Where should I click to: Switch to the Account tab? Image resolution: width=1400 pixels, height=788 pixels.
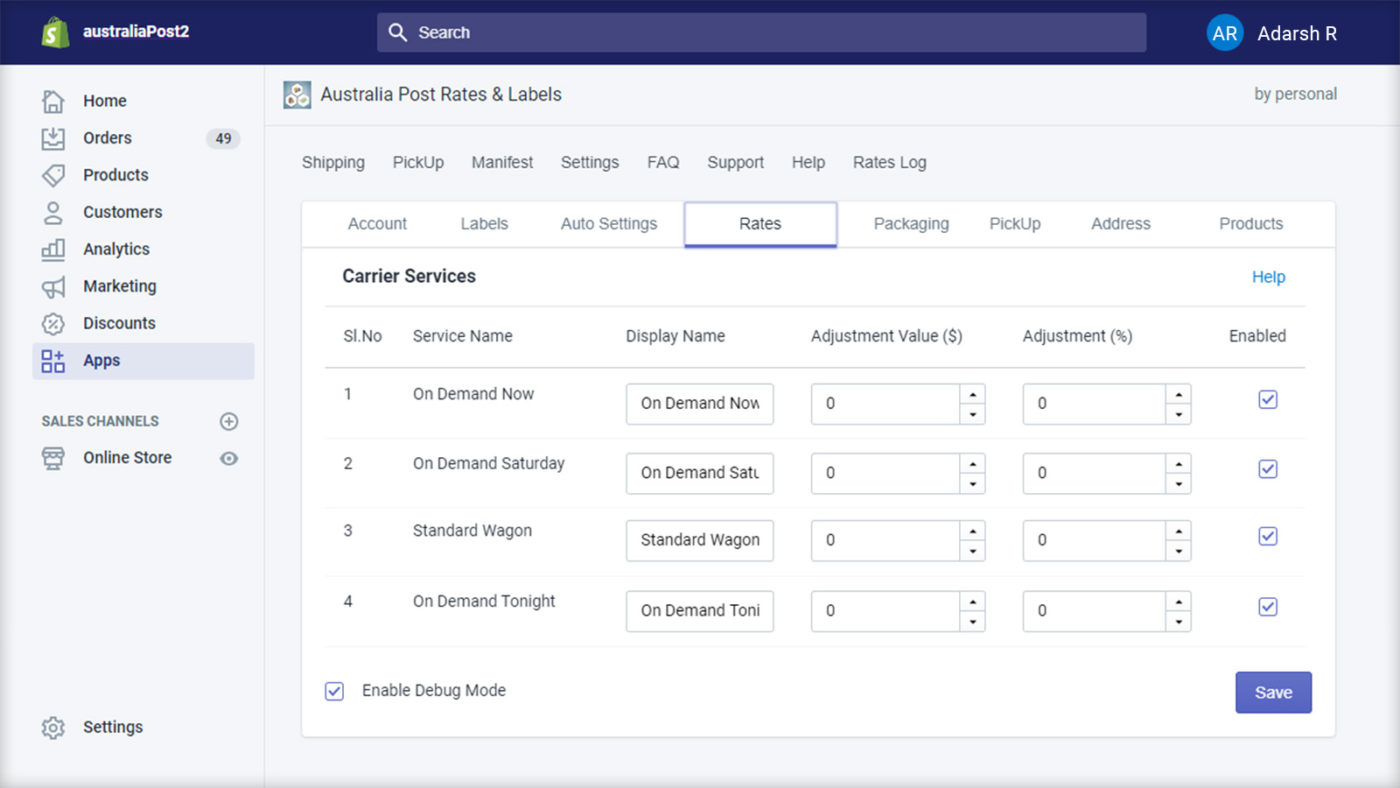(x=377, y=224)
